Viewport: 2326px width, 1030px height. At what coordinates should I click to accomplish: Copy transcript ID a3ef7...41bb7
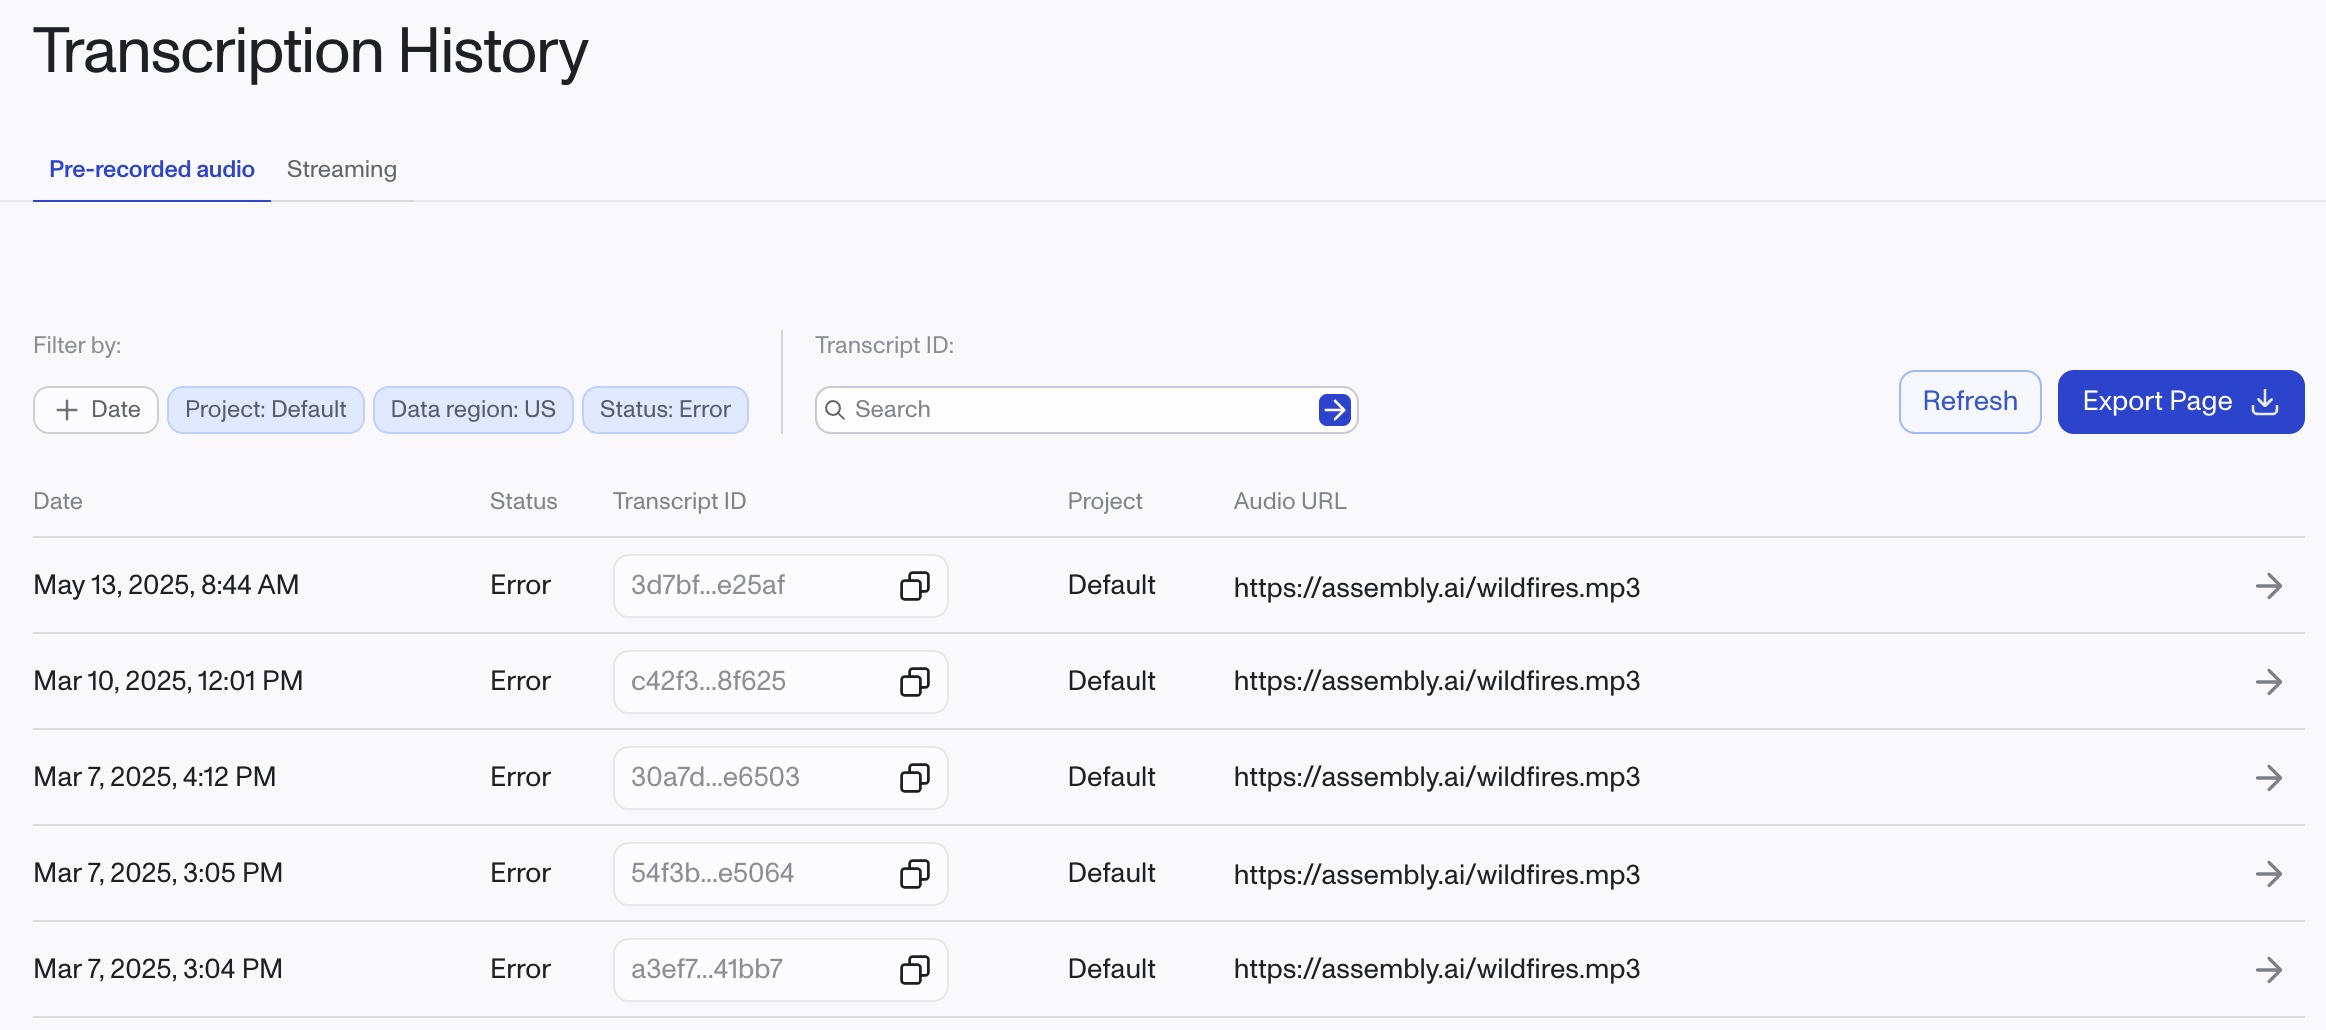[x=914, y=970]
